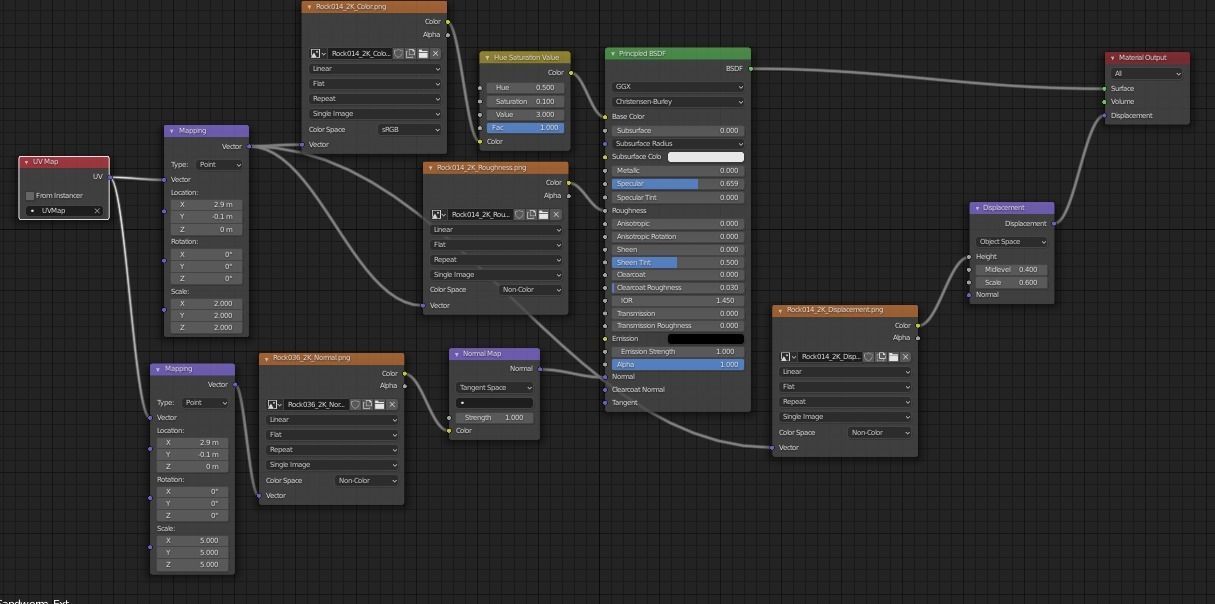Collapse the Displacement node header
Viewport: 1215px width, 604px height.
977,207
